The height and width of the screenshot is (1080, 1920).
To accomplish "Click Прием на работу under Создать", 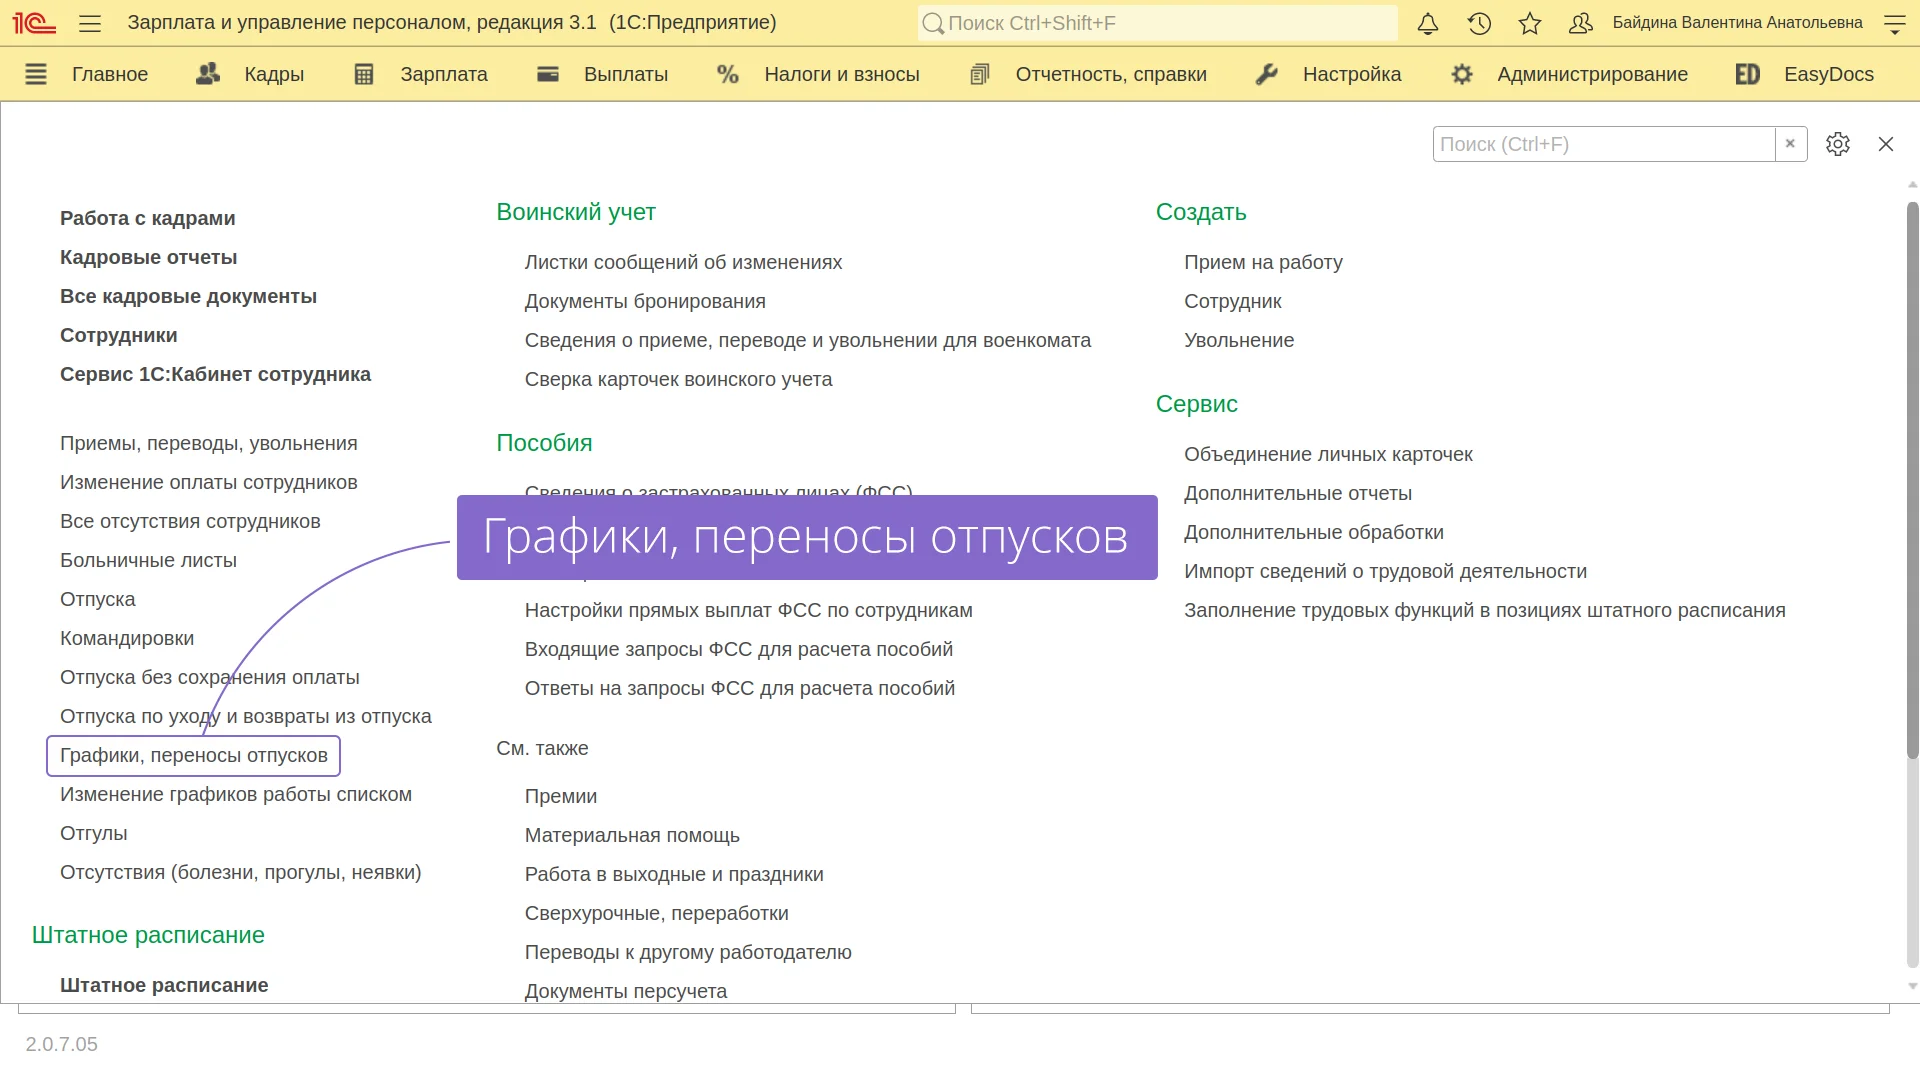I will tap(1263, 262).
